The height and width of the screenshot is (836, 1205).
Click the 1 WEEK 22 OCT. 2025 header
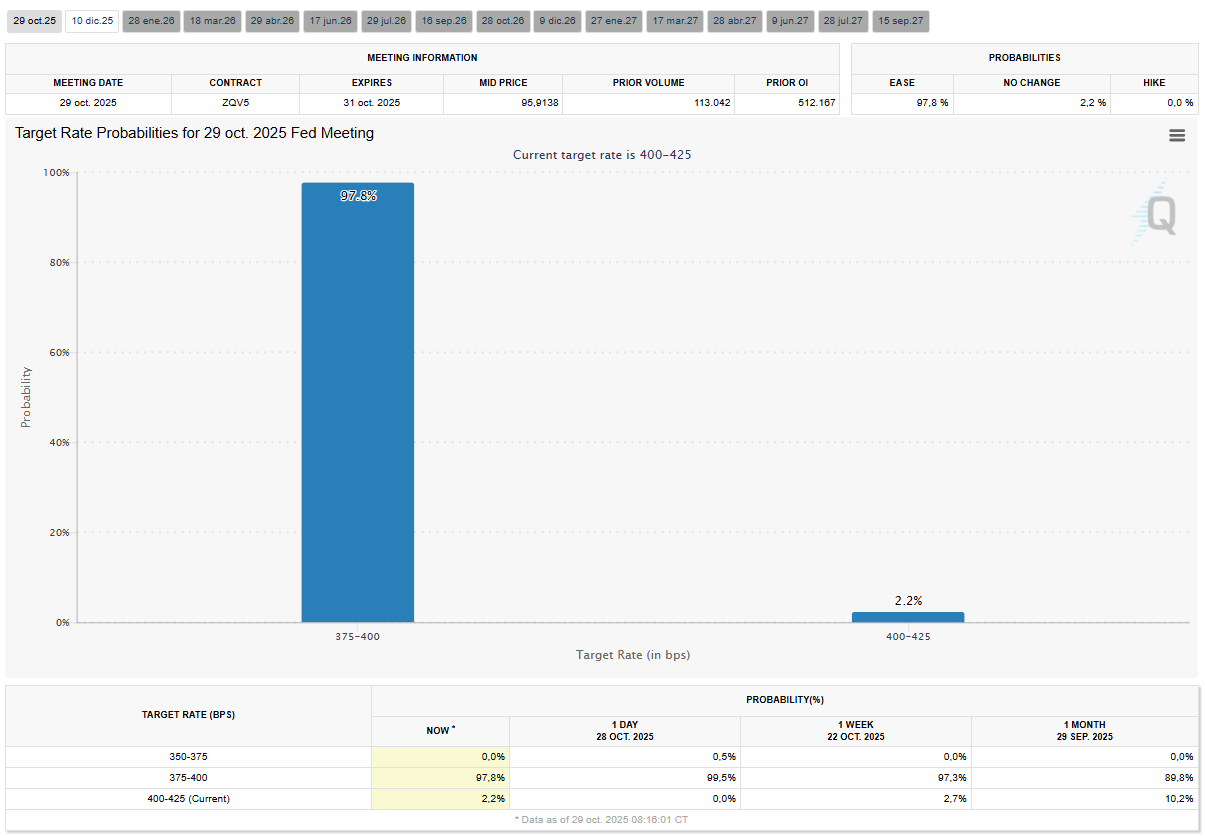pos(855,731)
